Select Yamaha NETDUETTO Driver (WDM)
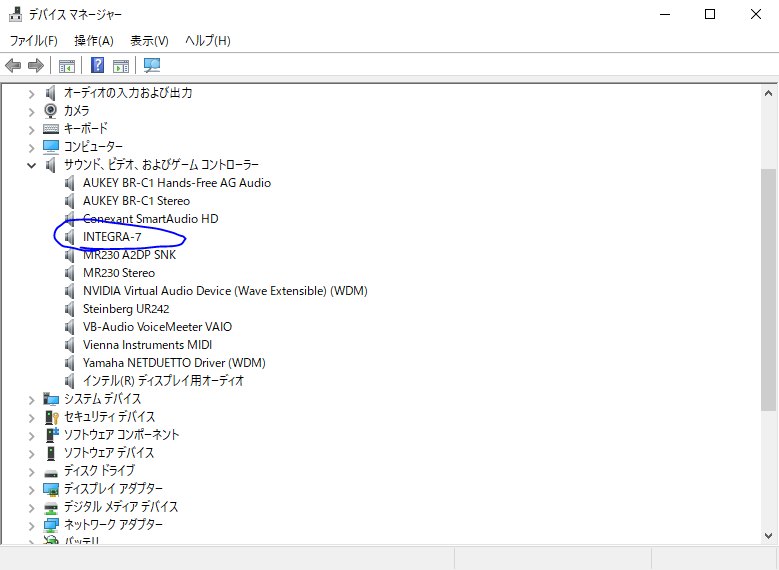 pyautogui.click(x=174, y=363)
